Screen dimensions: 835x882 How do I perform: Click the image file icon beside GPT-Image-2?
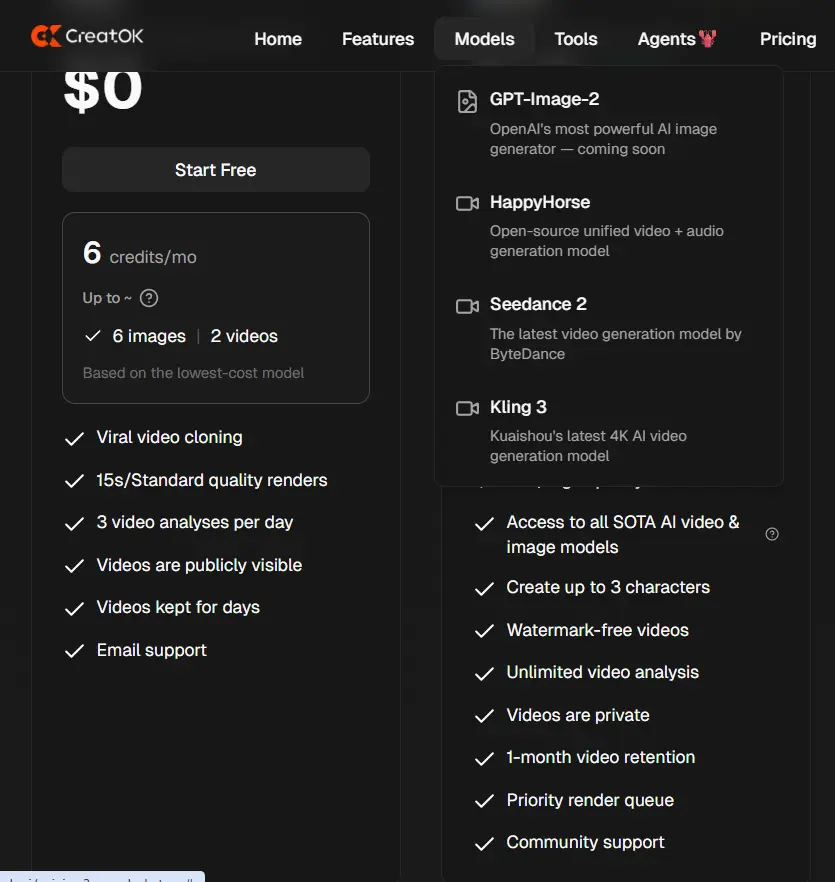[x=467, y=102]
